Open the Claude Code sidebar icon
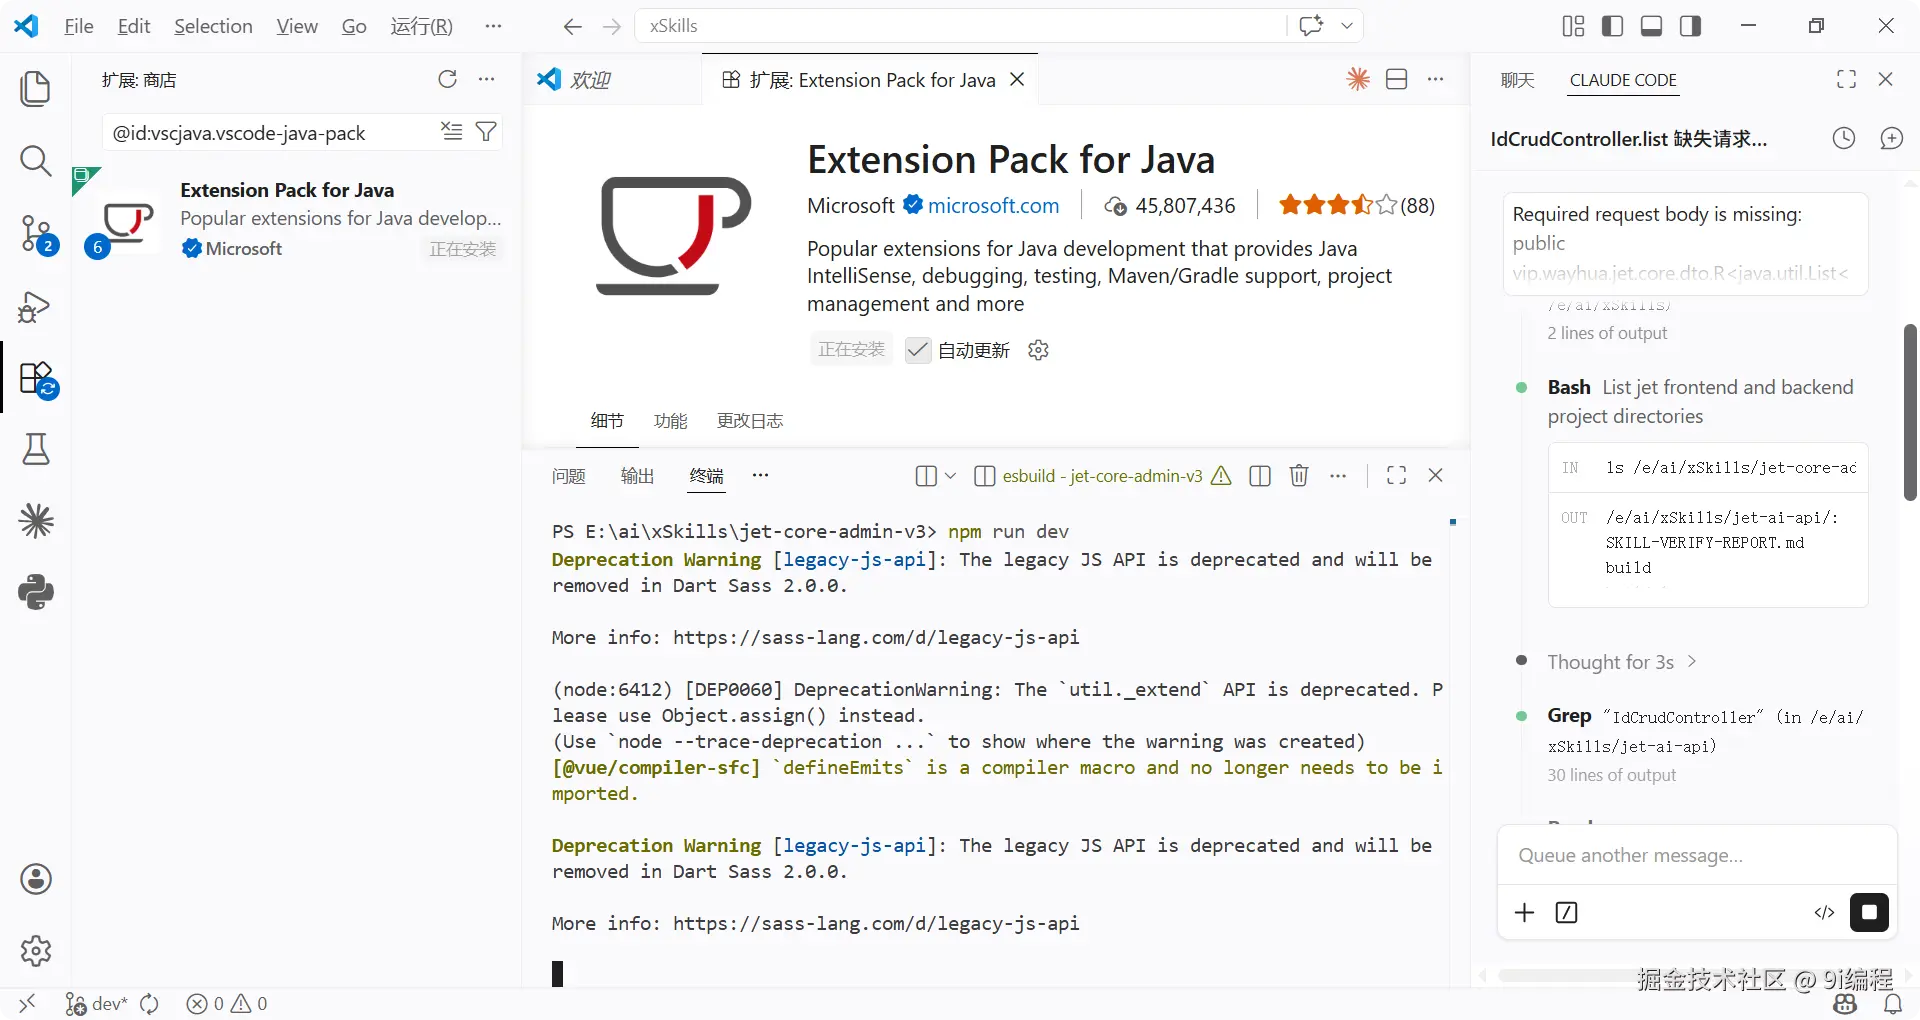The width and height of the screenshot is (1920, 1020). click(36, 521)
